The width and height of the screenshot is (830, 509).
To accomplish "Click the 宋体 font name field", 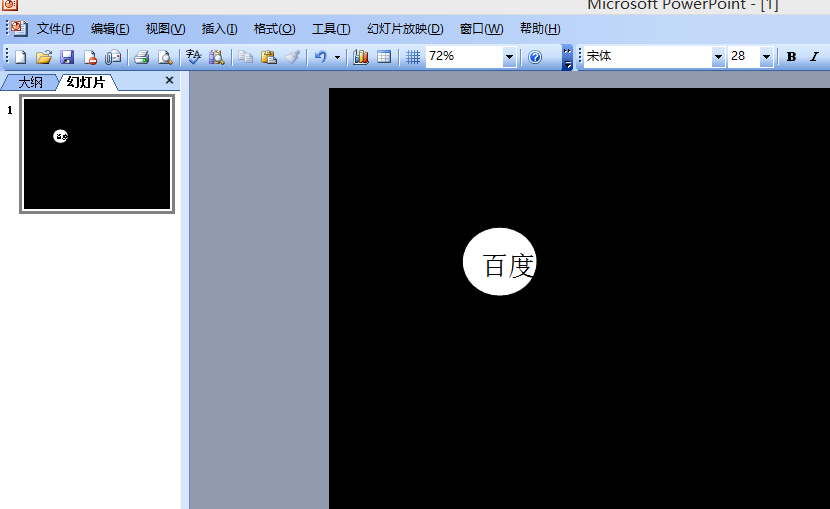I will (648, 57).
